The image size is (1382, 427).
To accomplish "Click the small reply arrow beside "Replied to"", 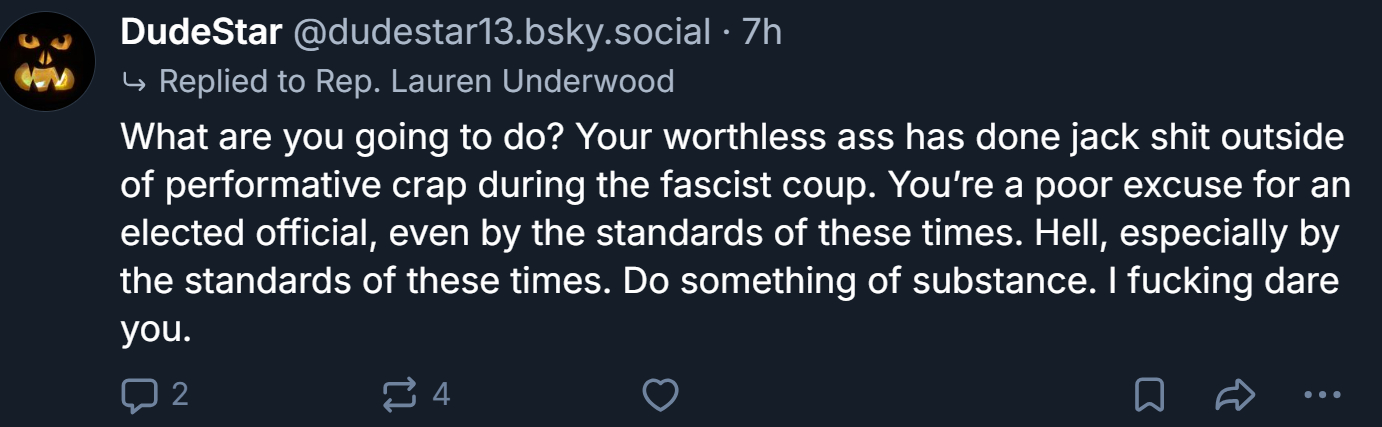I will 132,81.
